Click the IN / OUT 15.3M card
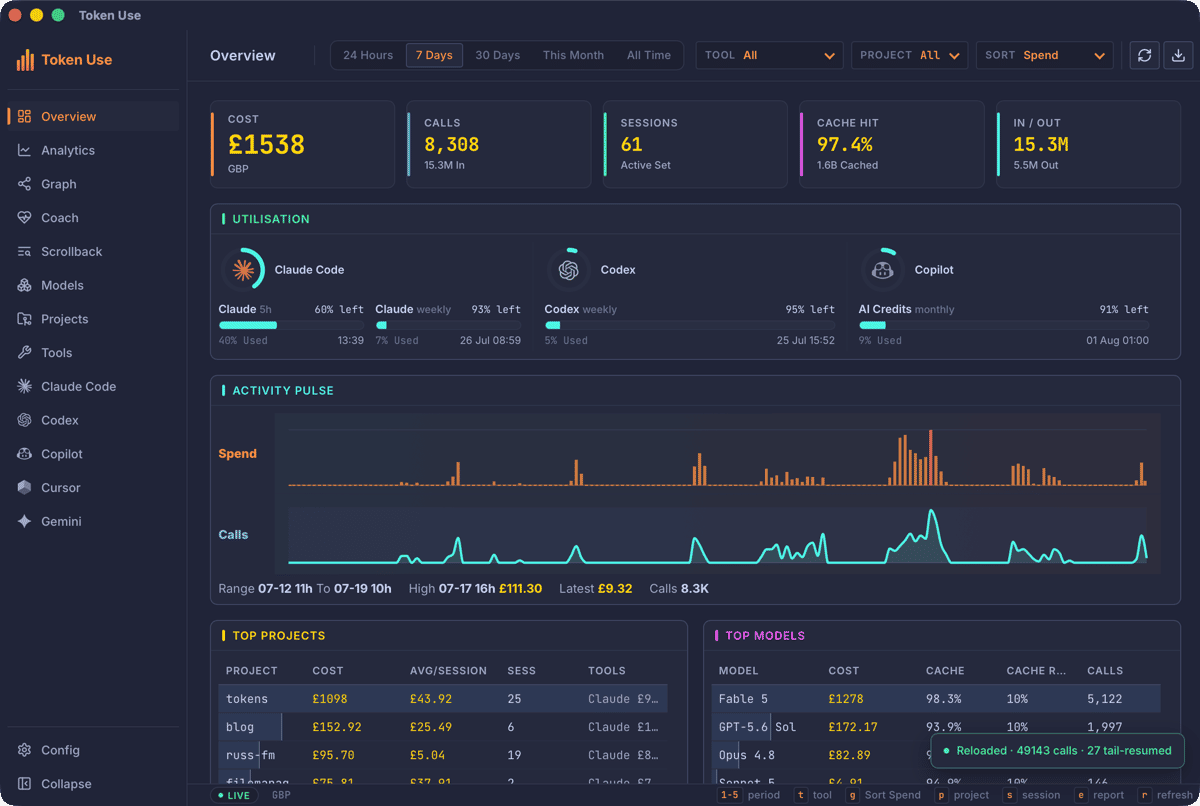 [x=1088, y=144]
